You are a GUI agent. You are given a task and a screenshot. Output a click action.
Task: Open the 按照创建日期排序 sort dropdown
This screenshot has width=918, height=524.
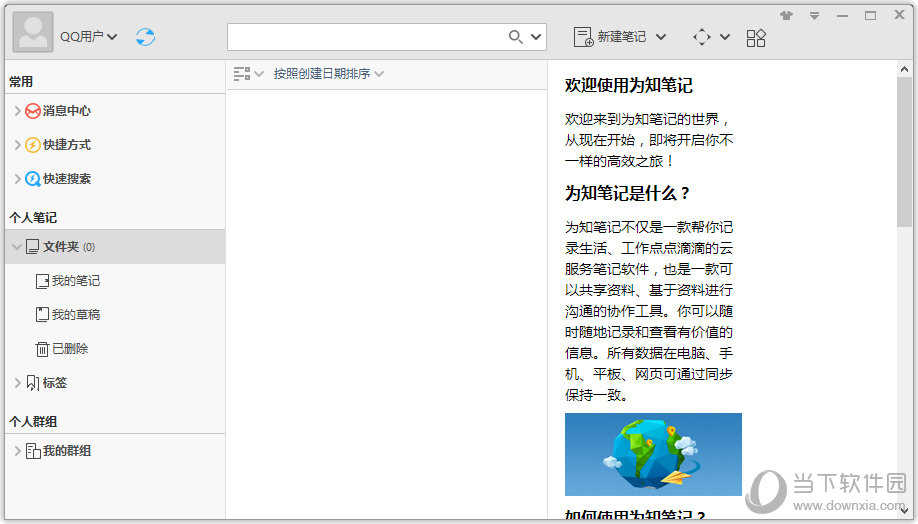pyautogui.click(x=328, y=74)
